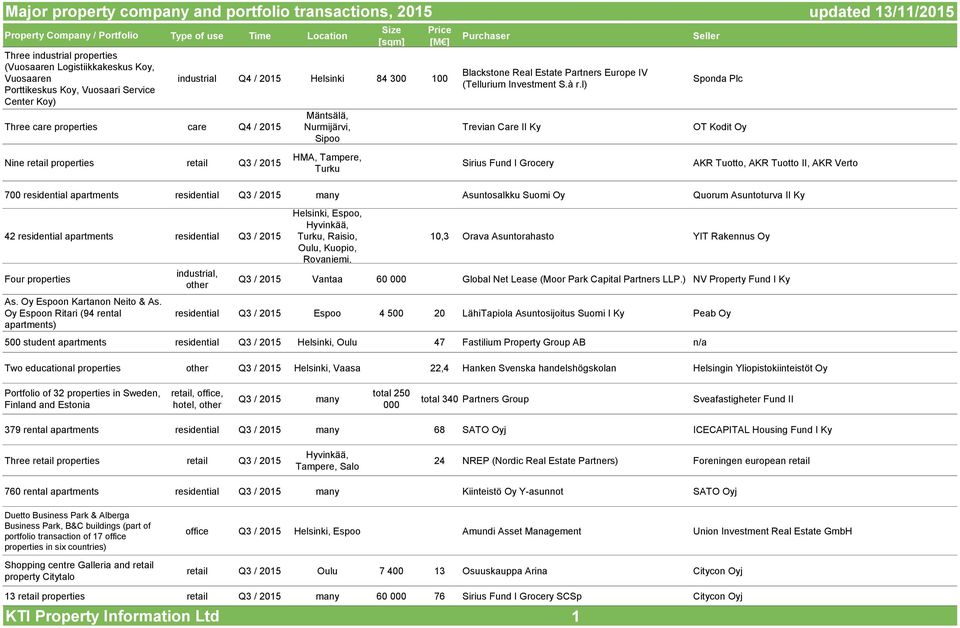
Task: Select the '10,3' price value
Action: 440,236
